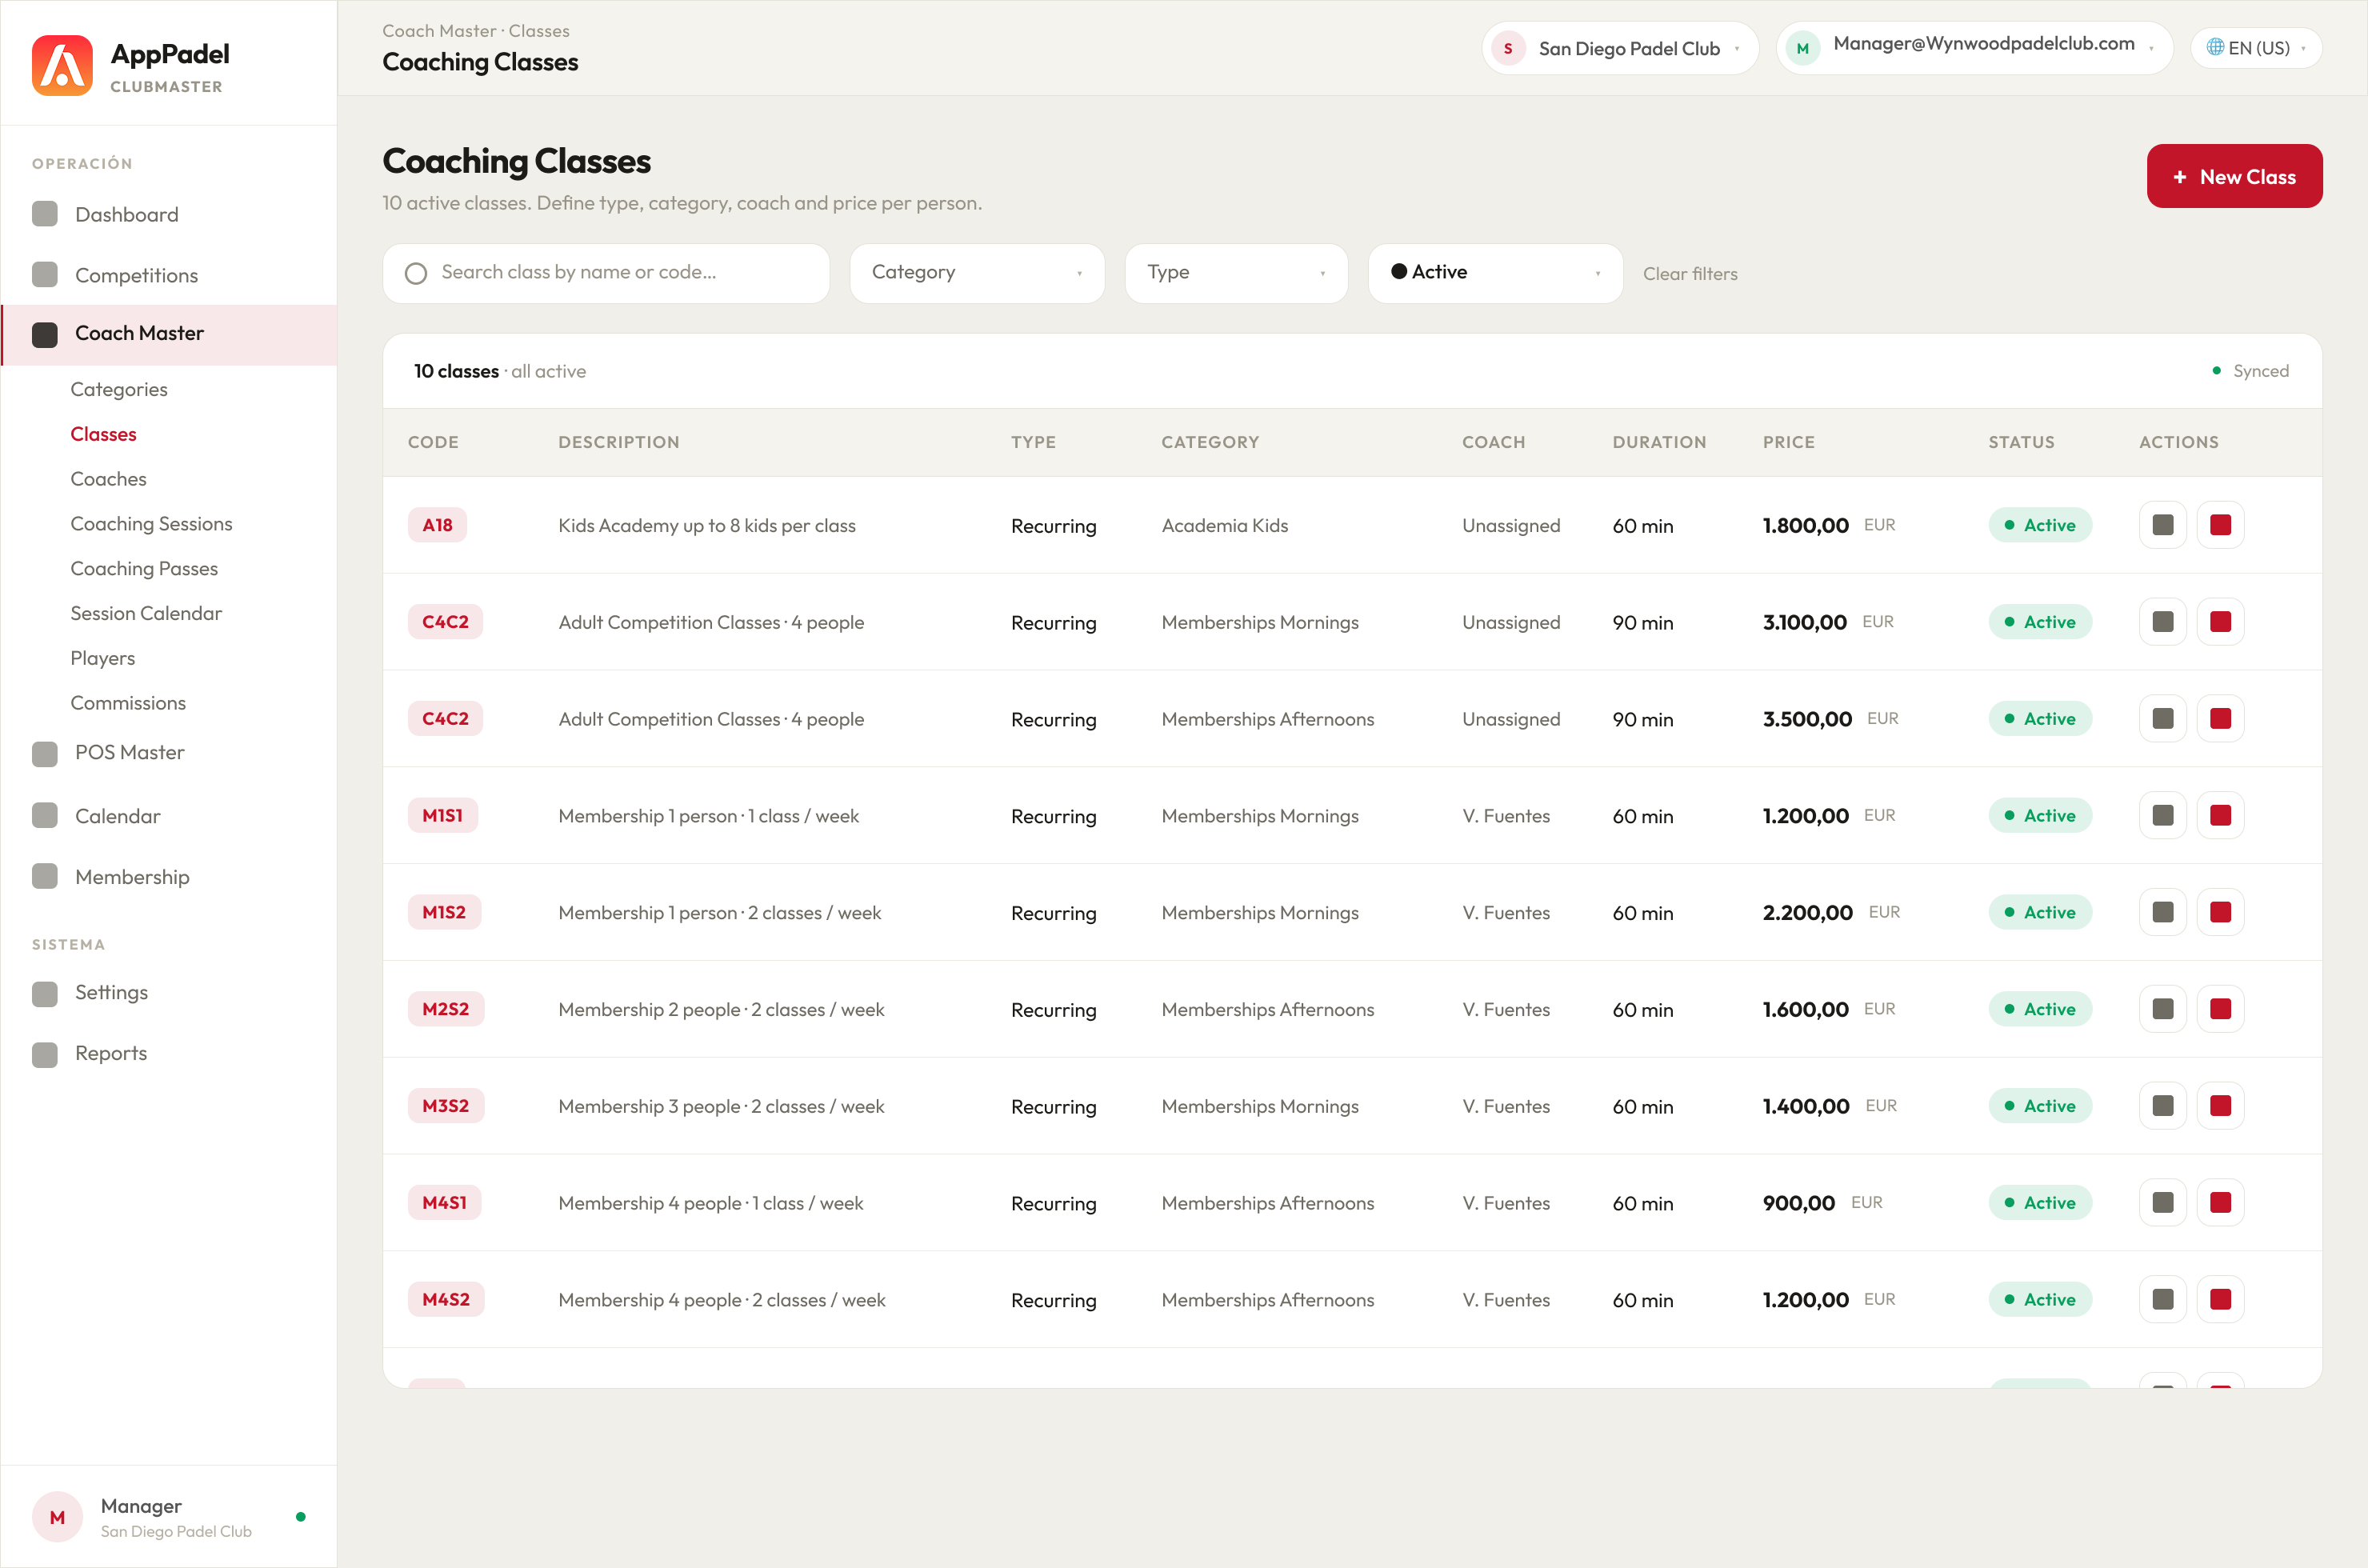The width and height of the screenshot is (2368, 1568).
Task: Delete C4C2 Memberships Mornings class
Action: (x=2220, y=622)
